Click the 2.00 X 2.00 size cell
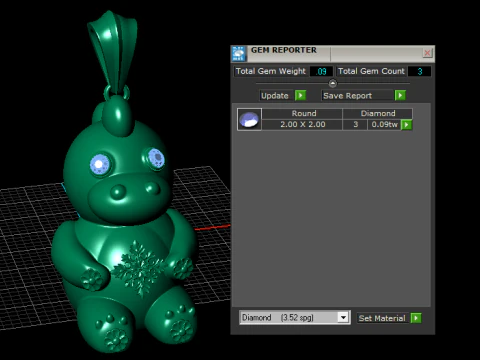The image size is (480, 360). [303, 125]
